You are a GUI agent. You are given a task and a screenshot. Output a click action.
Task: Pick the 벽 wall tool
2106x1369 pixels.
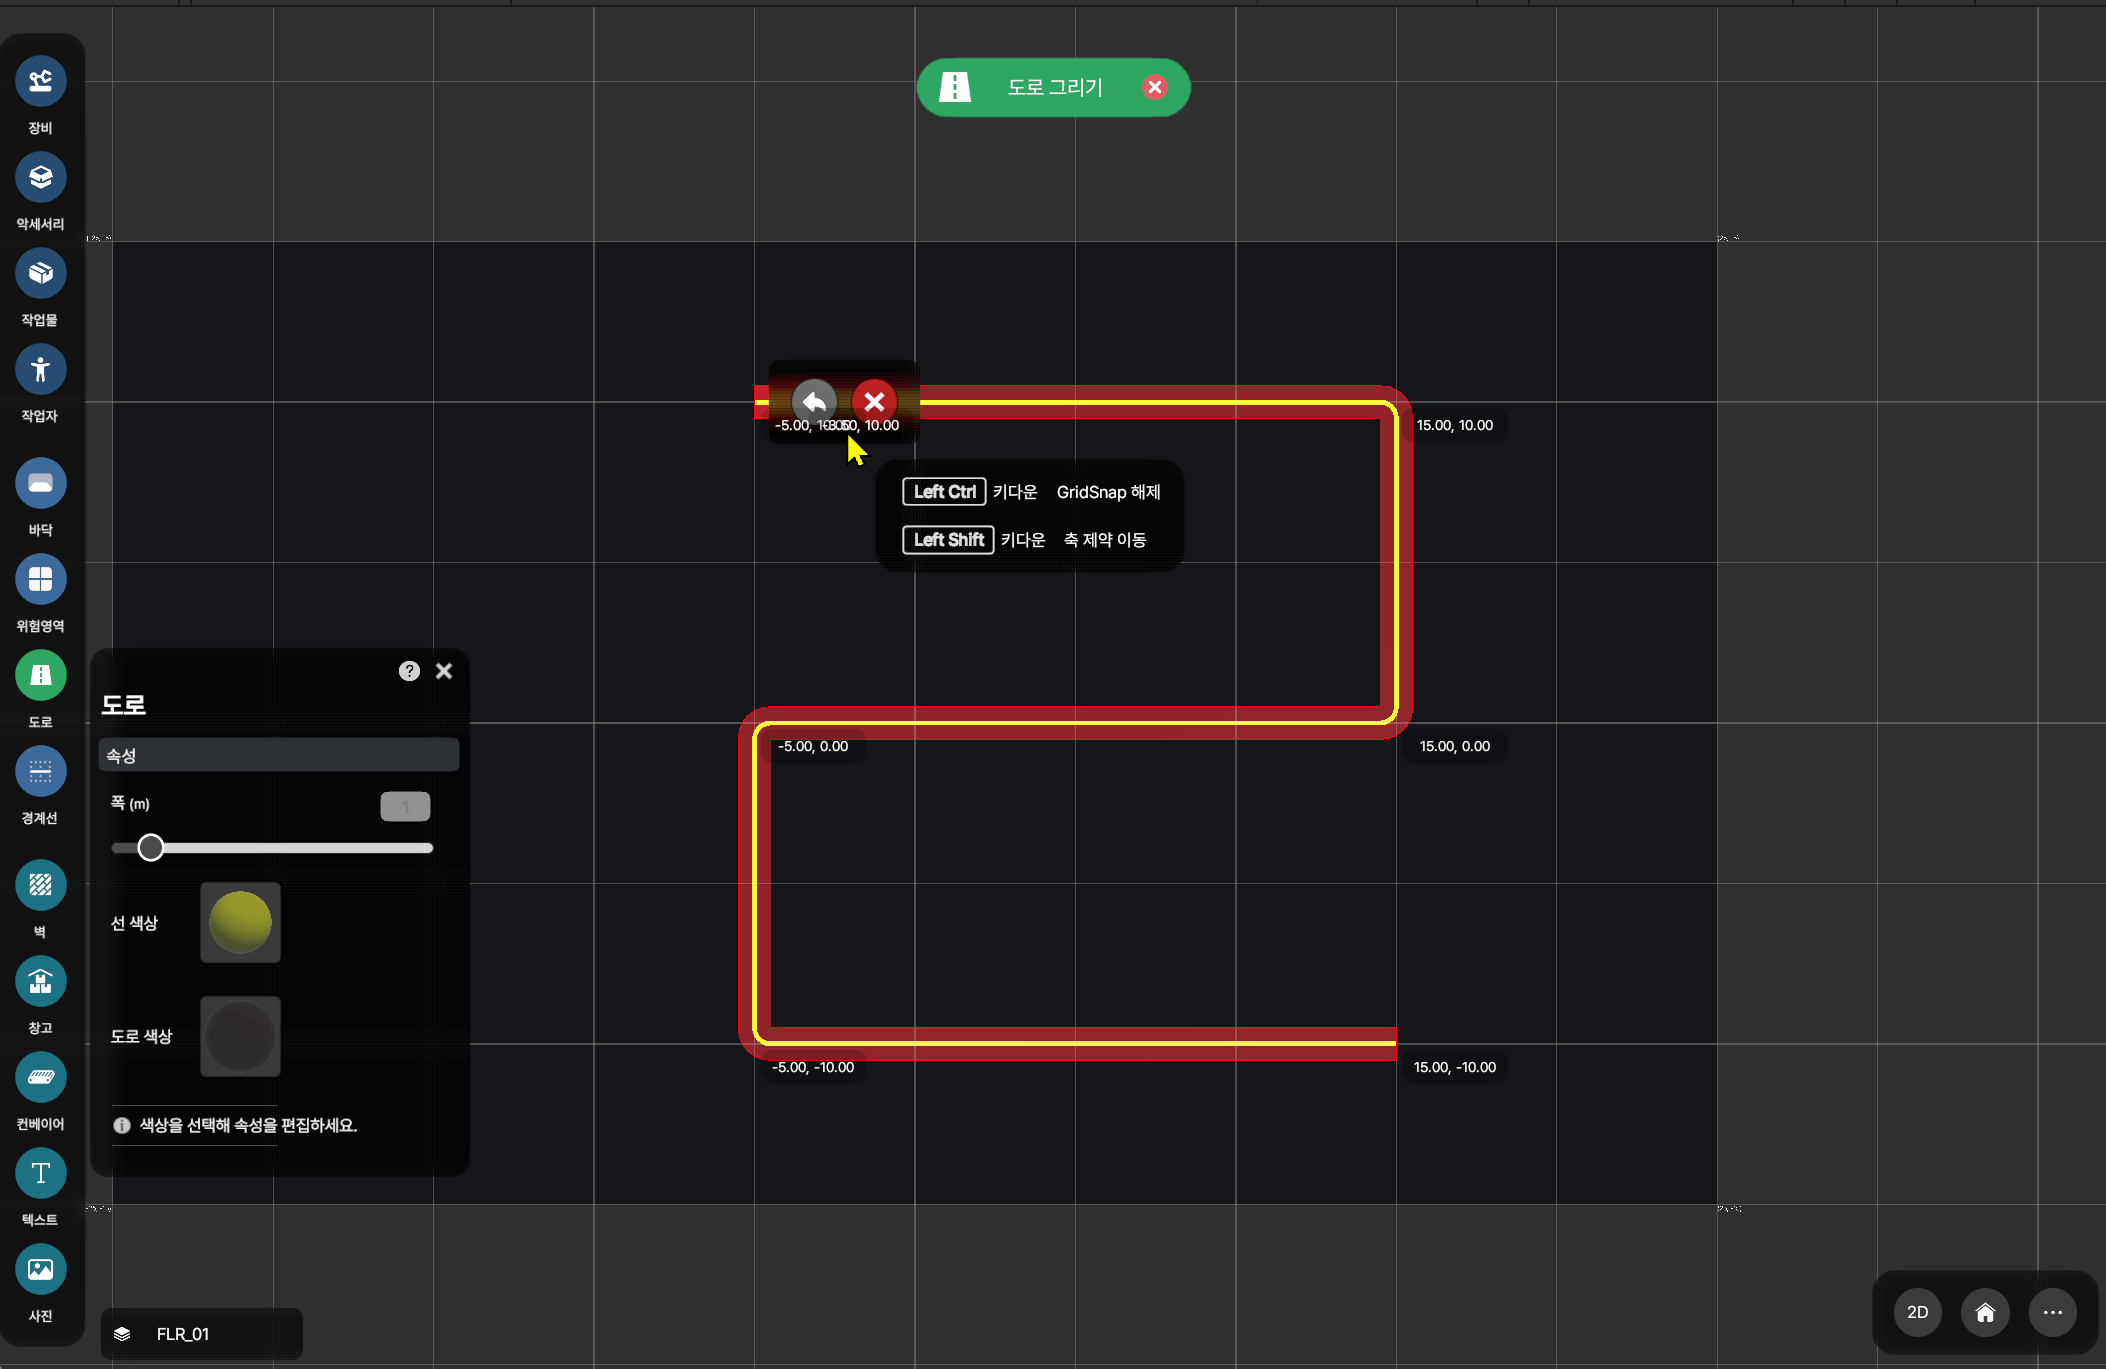[40, 886]
